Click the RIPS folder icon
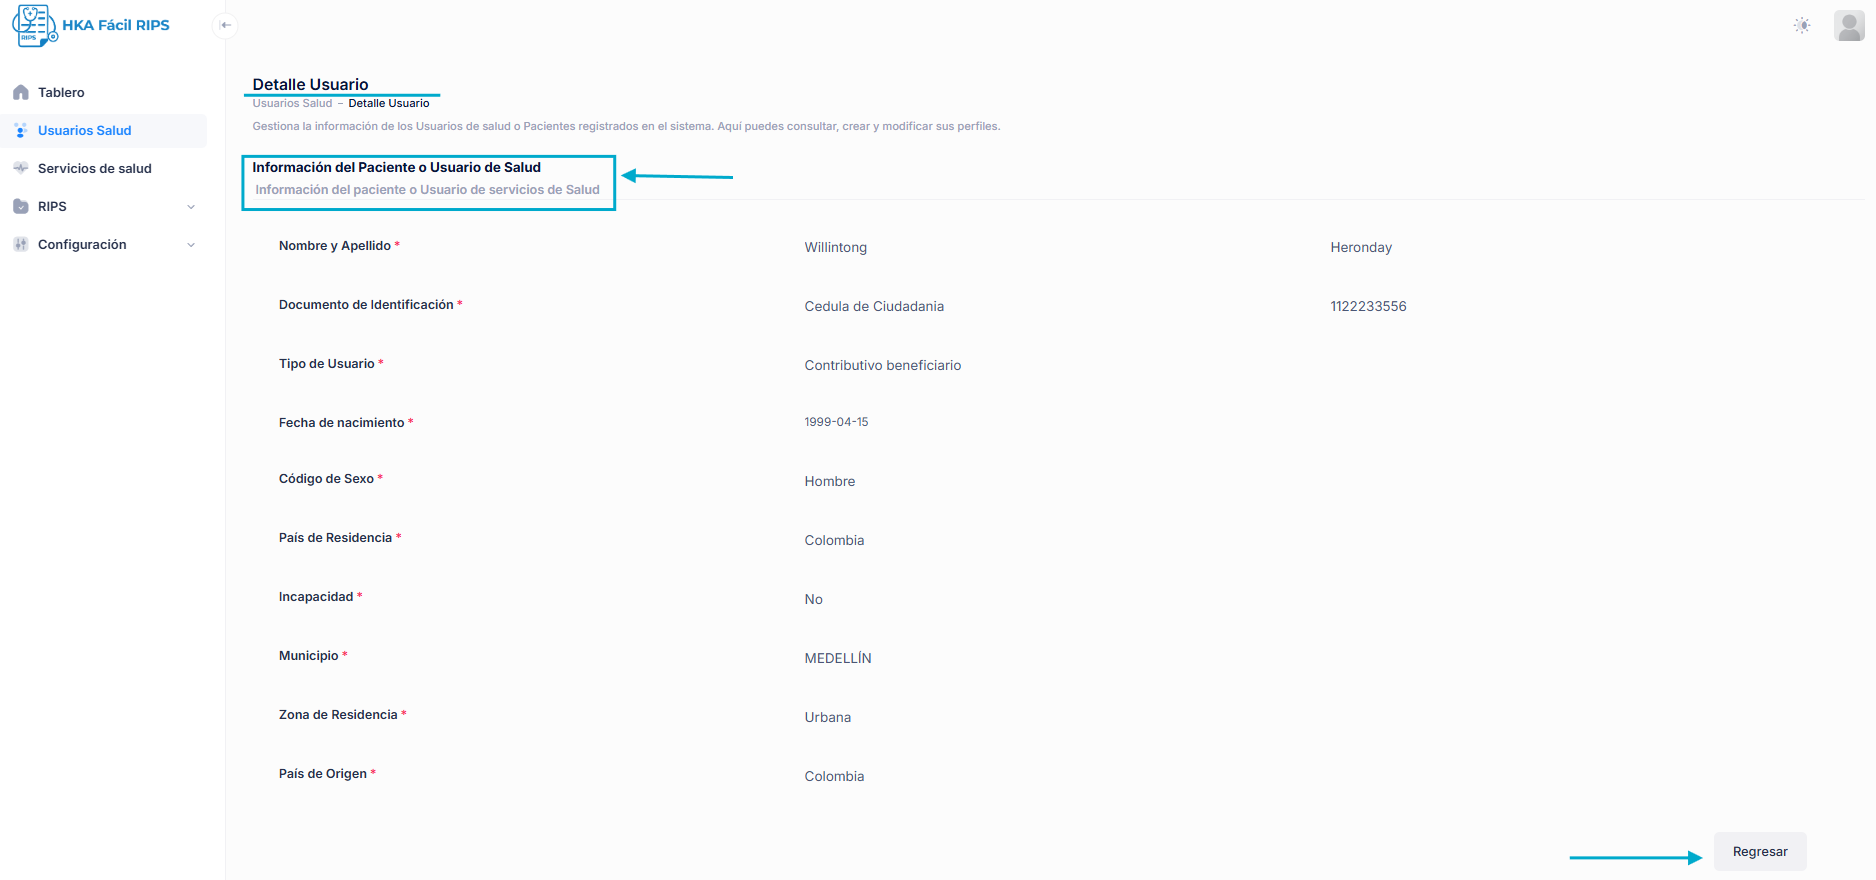This screenshot has height=880, width=1876. (x=21, y=207)
